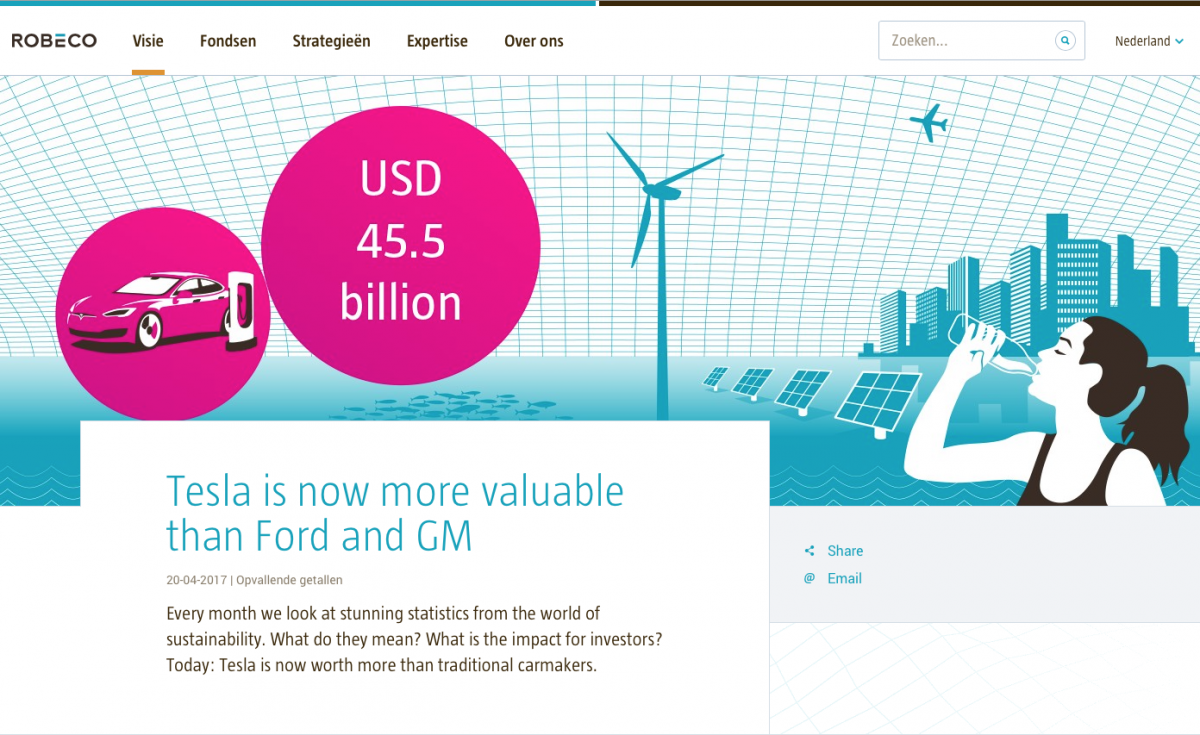1200x735 pixels.
Task: Click the USD 45.5 billion circle
Action: 401,245
